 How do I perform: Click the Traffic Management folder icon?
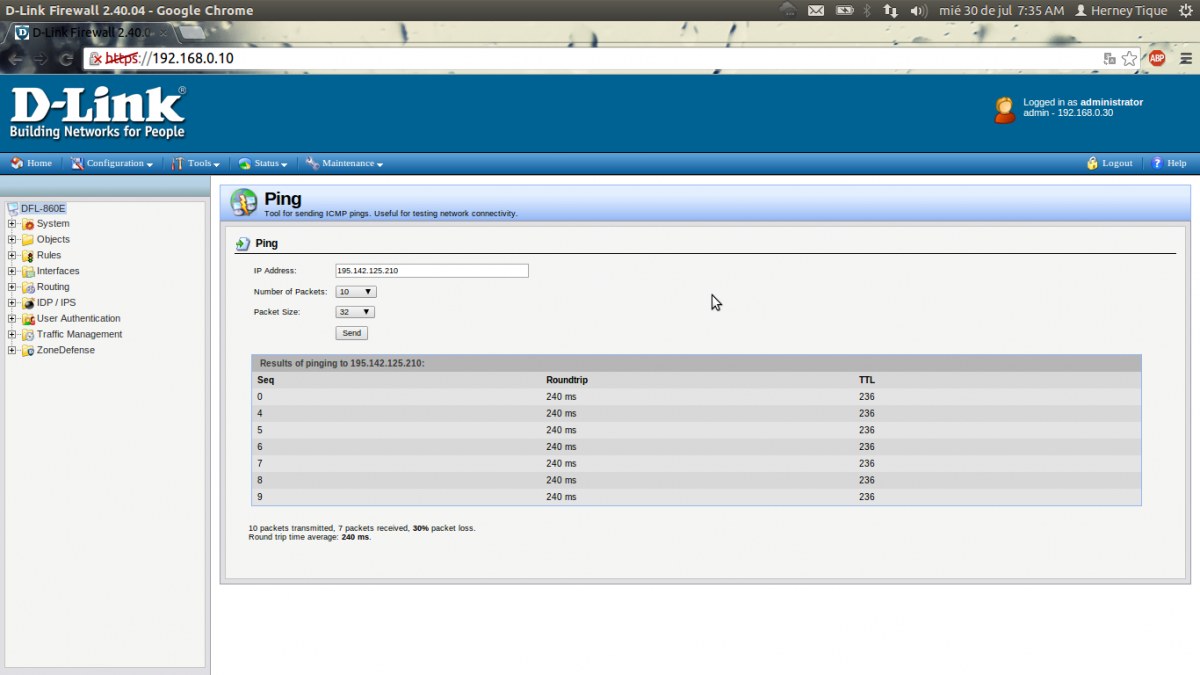(28, 335)
